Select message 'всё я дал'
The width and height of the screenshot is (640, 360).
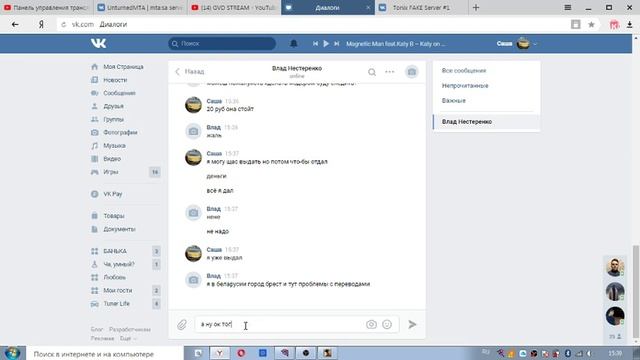[x=220, y=191]
